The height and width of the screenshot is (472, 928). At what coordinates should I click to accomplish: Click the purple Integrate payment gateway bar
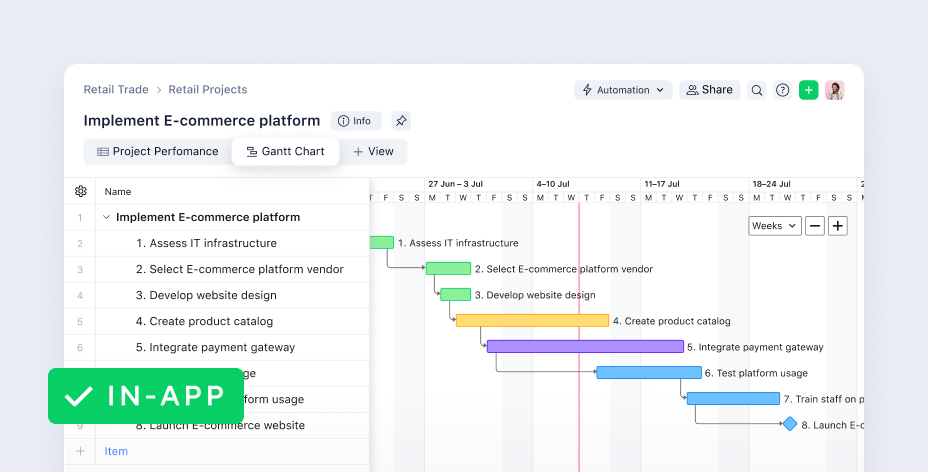tap(585, 347)
